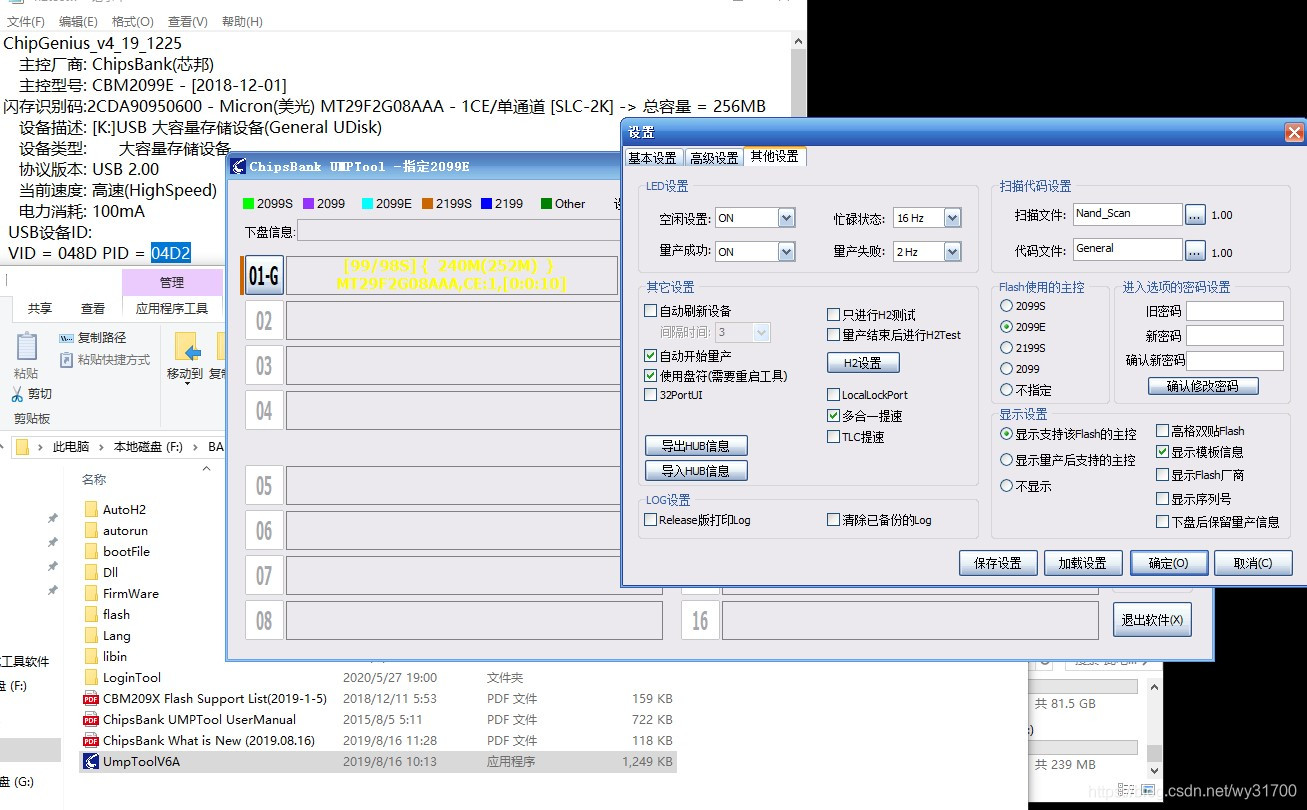Click the ChipsBank UMPTool UserManual PDF icon

(91, 719)
